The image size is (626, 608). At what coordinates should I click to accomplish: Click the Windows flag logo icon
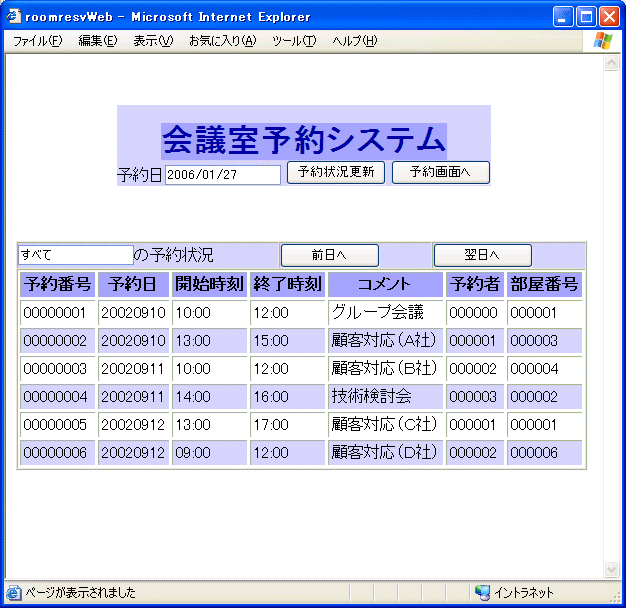coord(603,41)
